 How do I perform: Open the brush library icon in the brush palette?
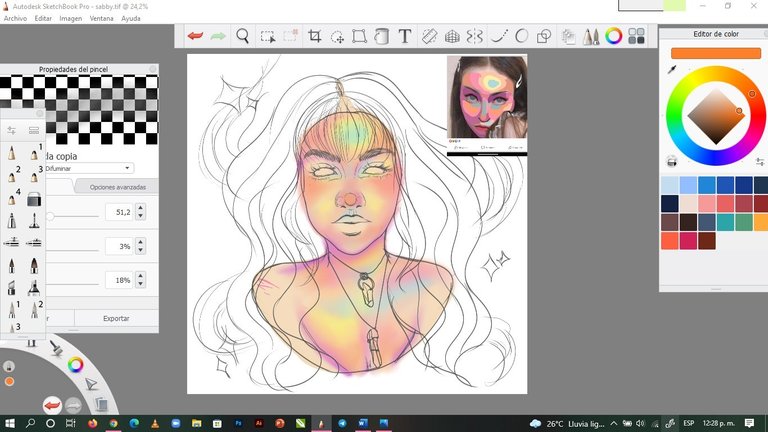pyautogui.click(x=34, y=130)
